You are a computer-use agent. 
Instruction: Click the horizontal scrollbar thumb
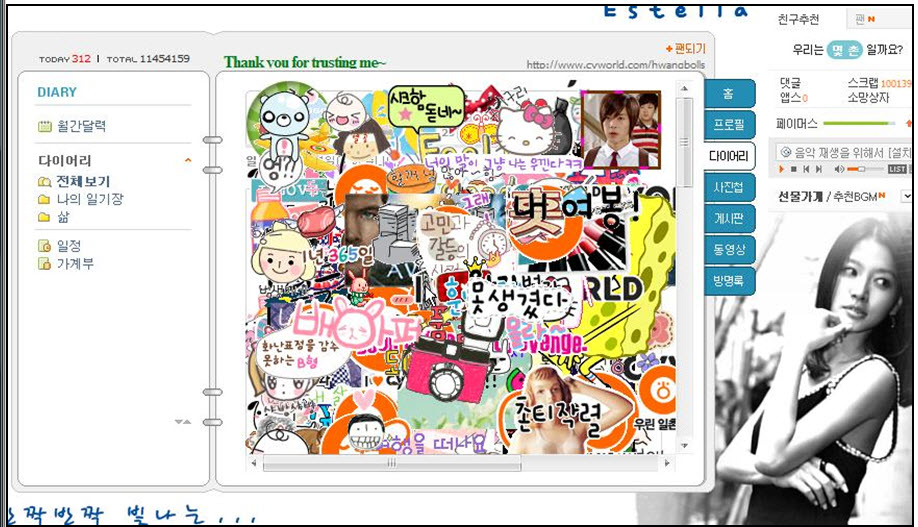(x=392, y=463)
